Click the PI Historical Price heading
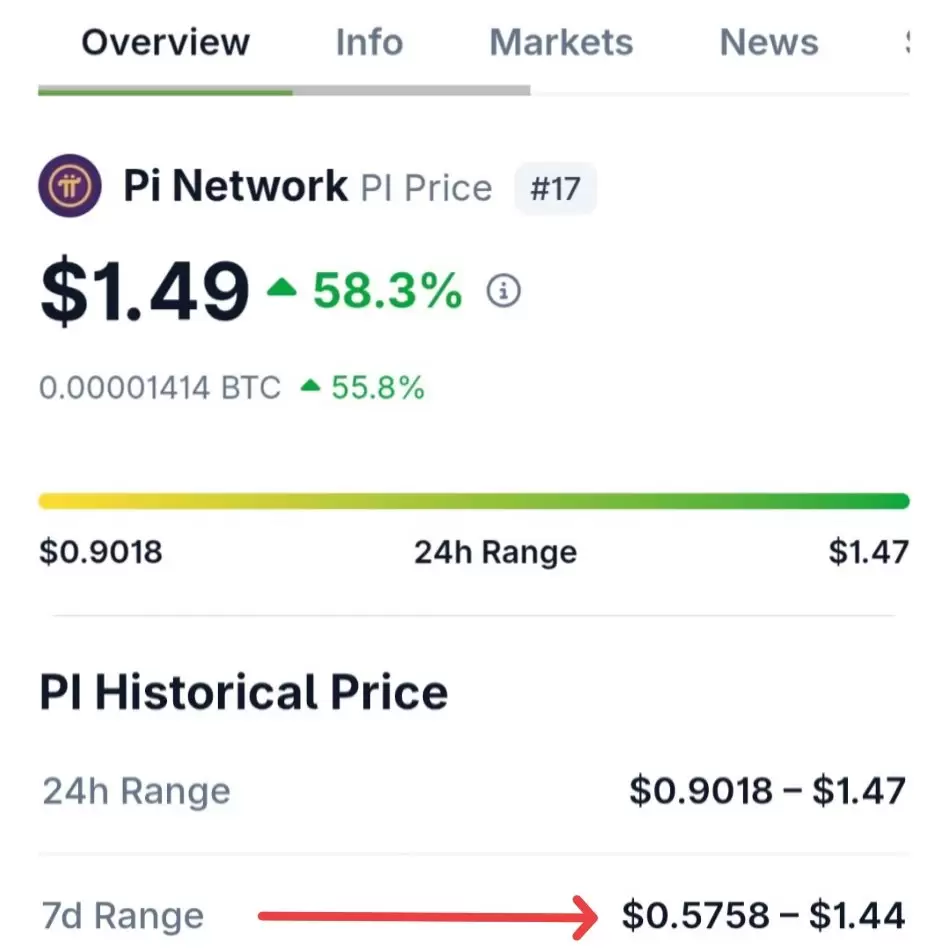 tap(244, 692)
